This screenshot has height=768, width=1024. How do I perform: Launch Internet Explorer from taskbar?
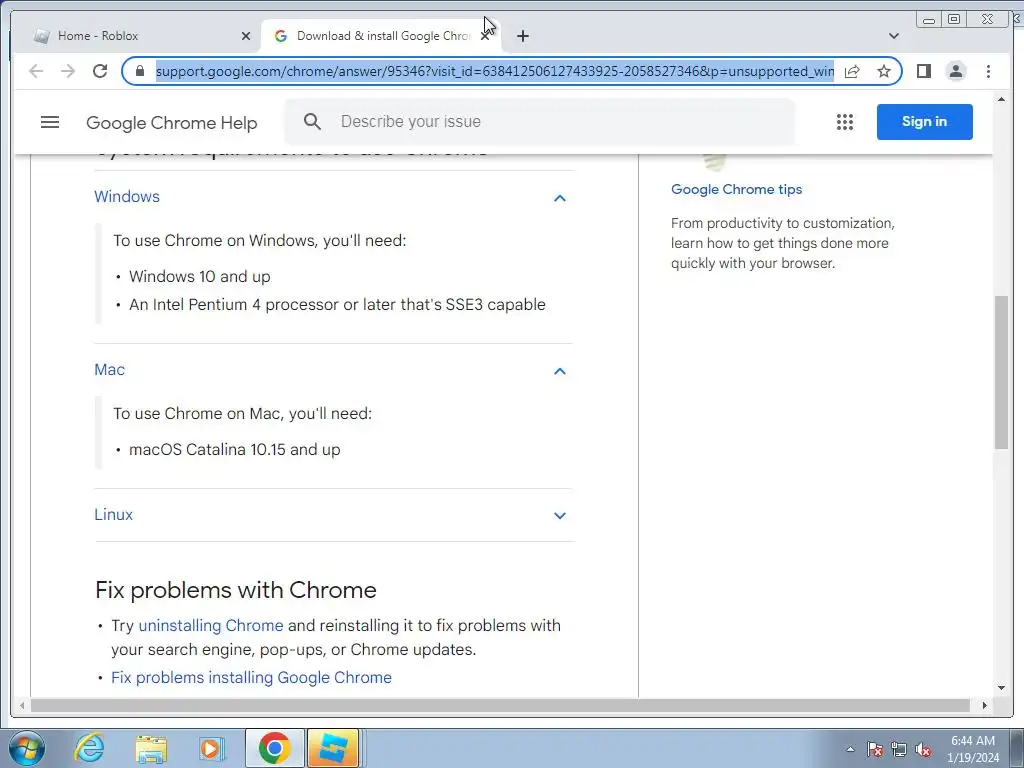(x=89, y=748)
